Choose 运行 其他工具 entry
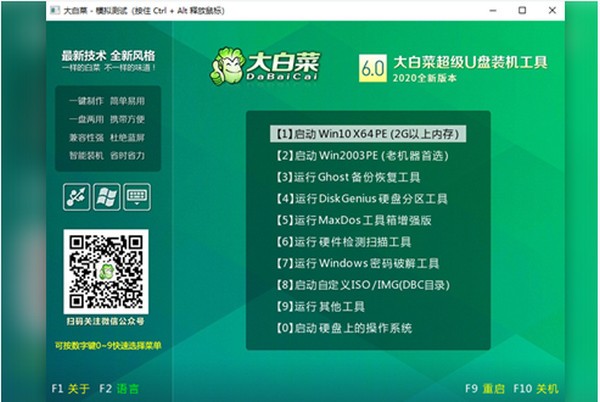This screenshot has width=600, height=402. (x=320, y=306)
